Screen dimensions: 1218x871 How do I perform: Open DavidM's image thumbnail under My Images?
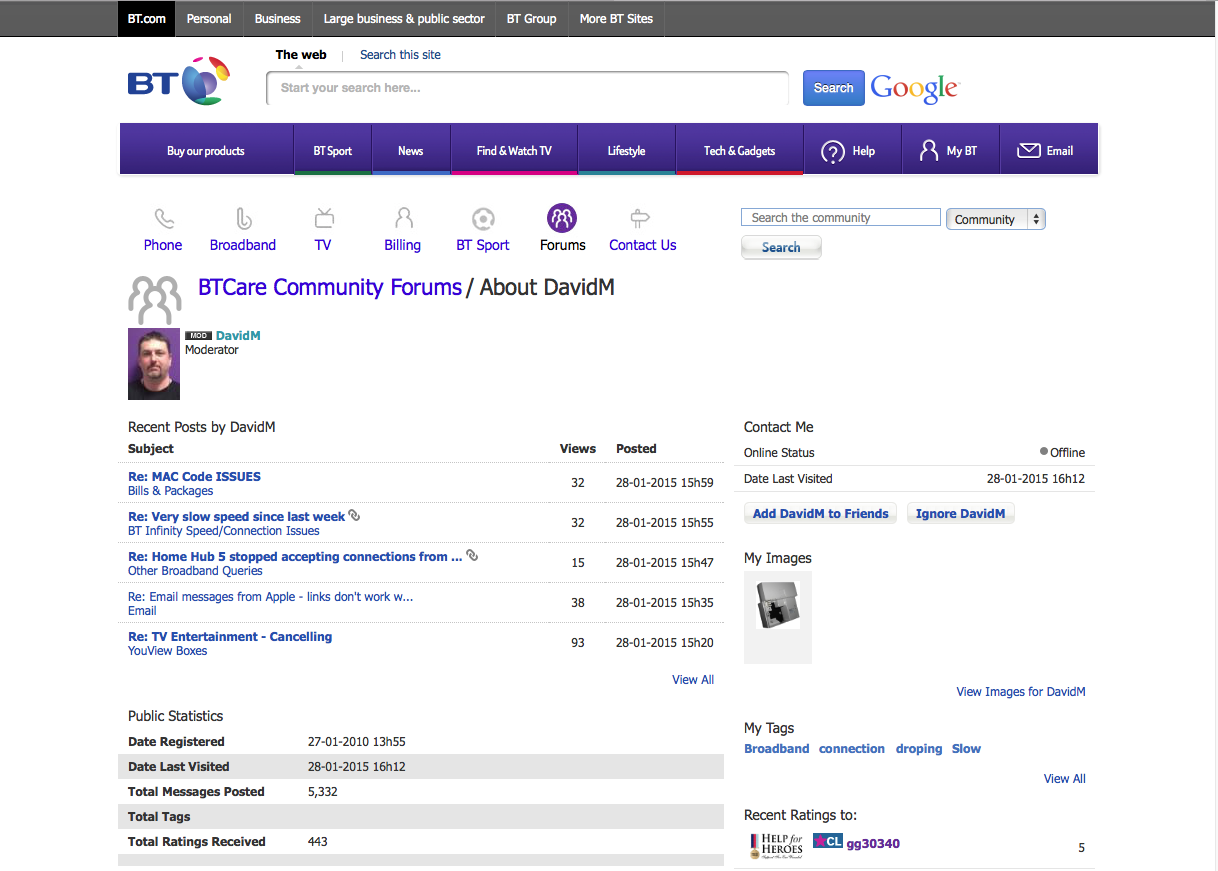778,606
